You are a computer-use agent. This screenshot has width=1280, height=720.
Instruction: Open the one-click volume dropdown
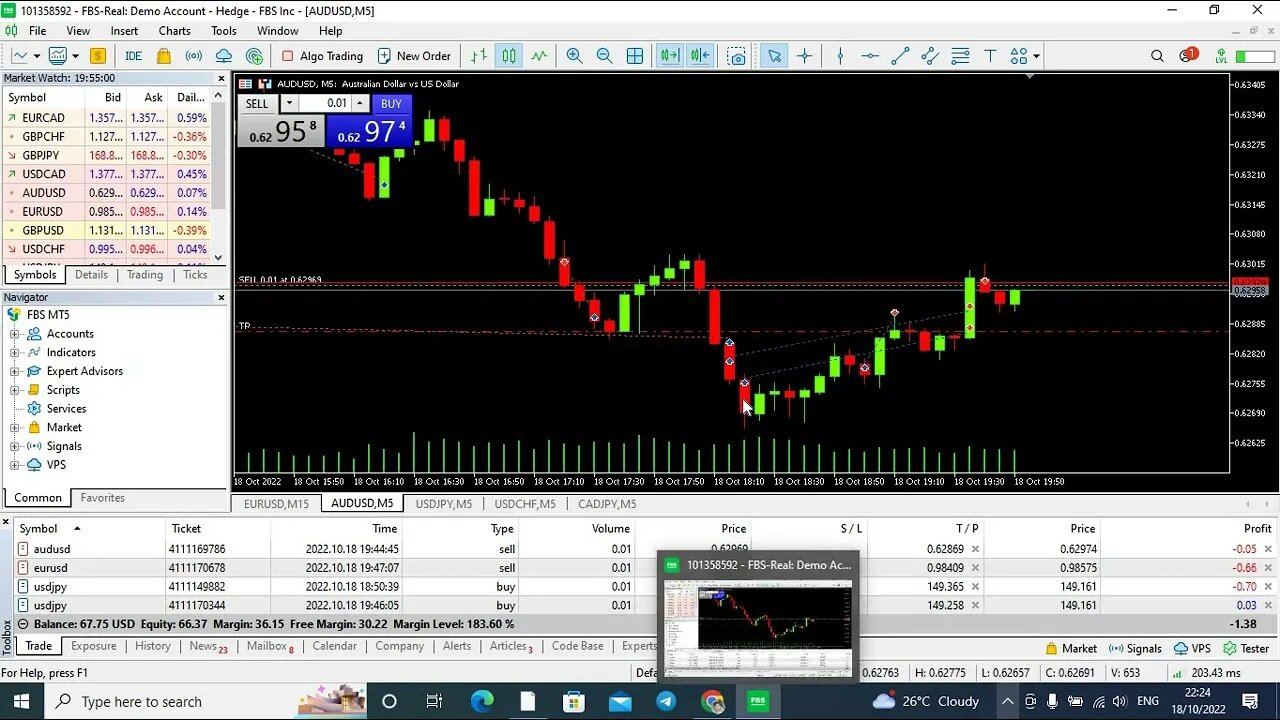[x=289, y=103]
